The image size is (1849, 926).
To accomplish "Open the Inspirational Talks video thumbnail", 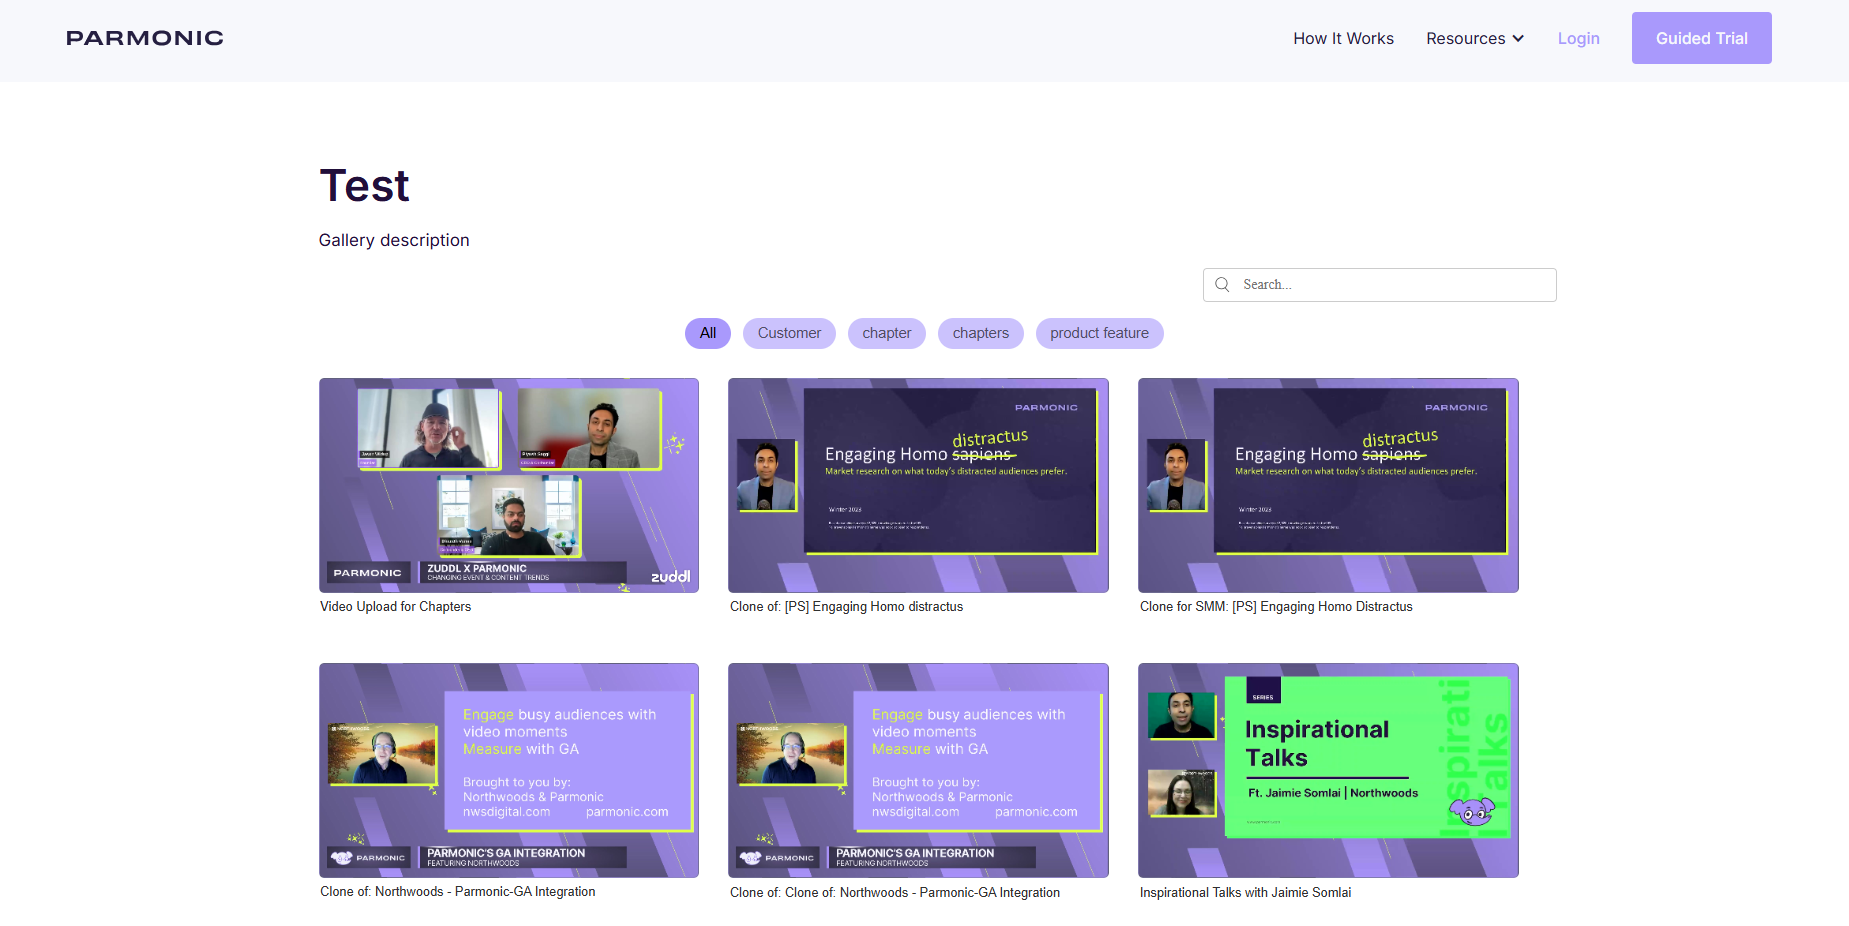I will tap(1328, 770).
